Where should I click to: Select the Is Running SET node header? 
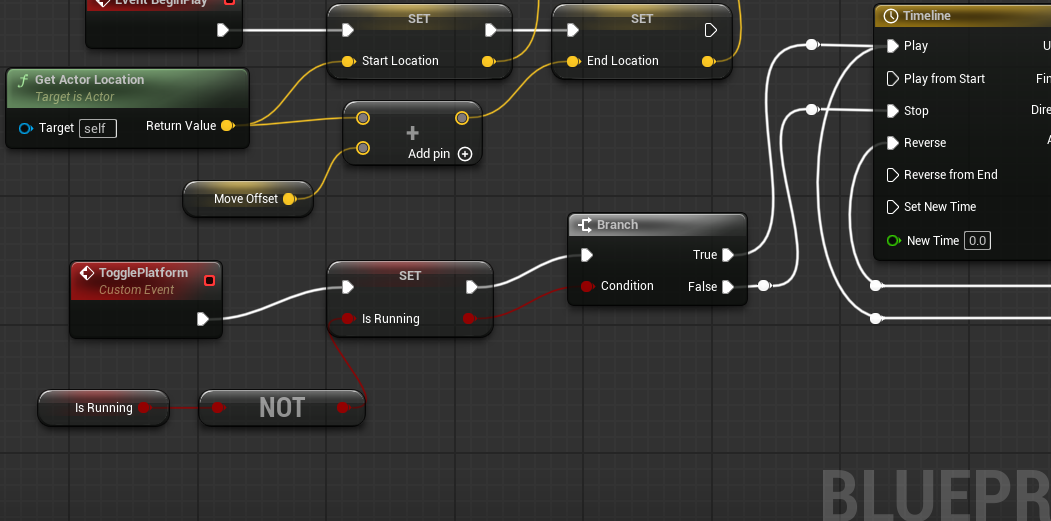pos(410,276)
